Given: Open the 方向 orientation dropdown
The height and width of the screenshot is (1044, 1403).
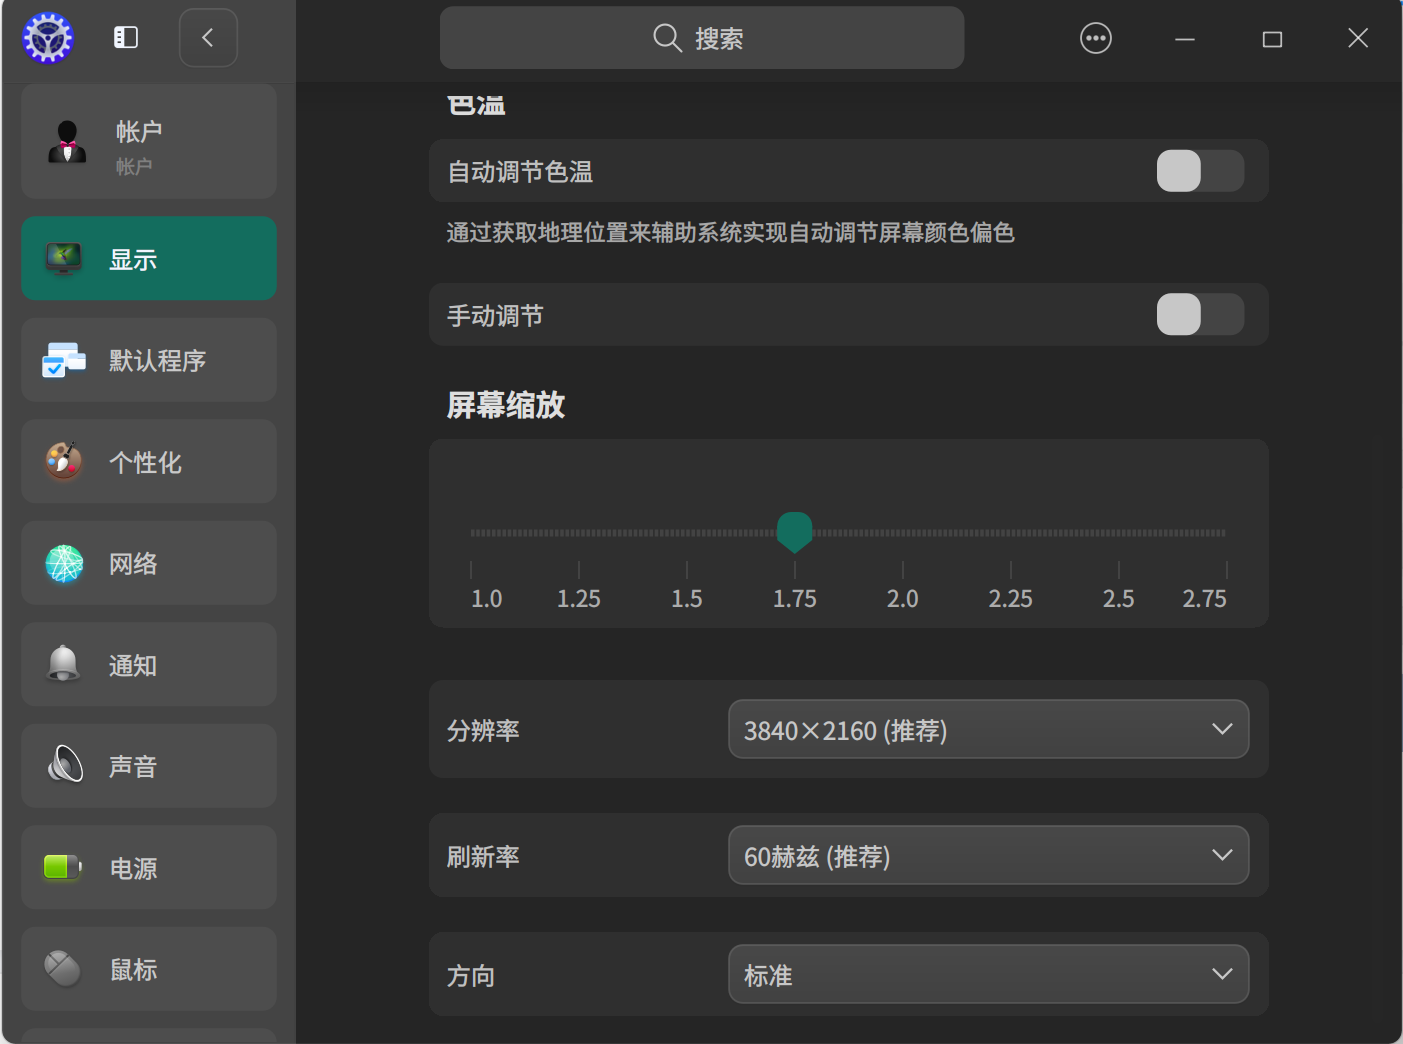Looking at the screenshot, I should [x=988, y=974].
